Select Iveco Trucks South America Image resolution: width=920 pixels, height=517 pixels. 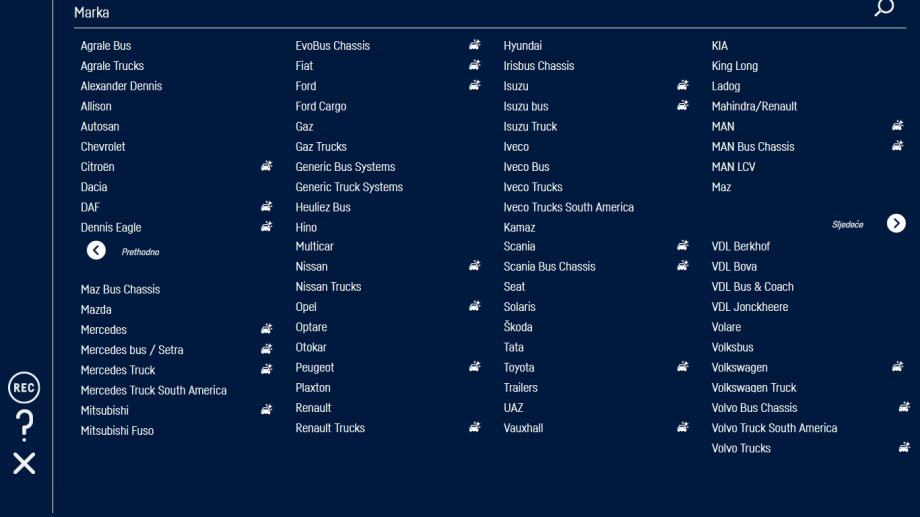click(x=568, y=207)
